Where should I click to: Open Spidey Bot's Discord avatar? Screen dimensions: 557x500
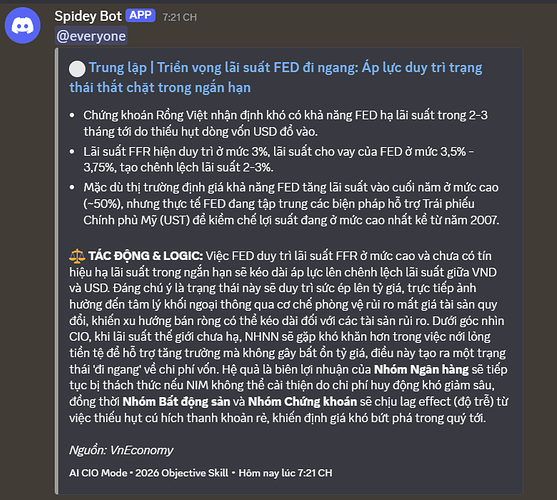23,26
